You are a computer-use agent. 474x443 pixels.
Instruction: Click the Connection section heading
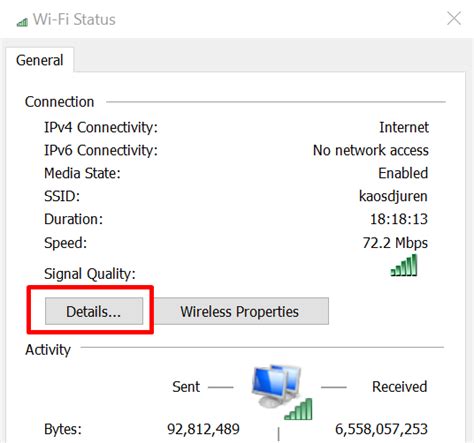coord(59,102)
